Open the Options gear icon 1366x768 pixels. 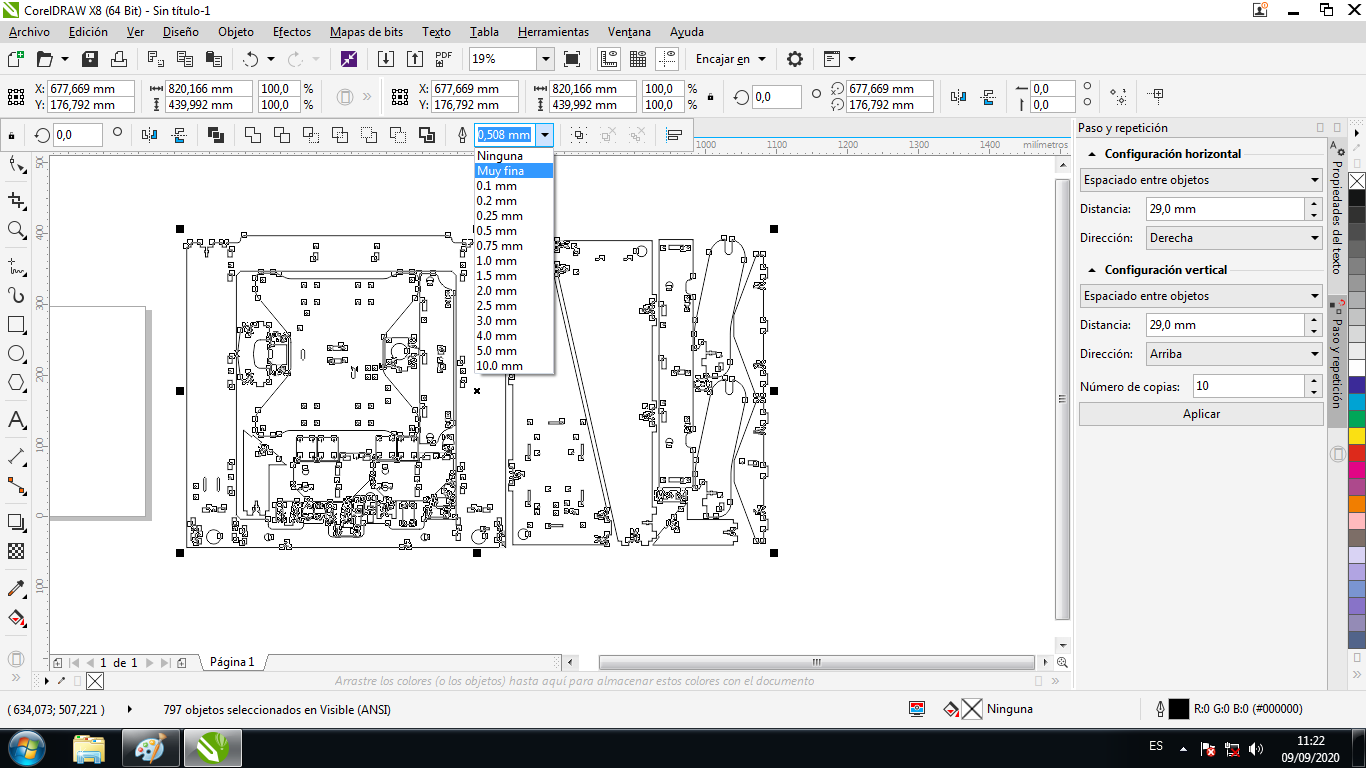[x=795, y=59]
